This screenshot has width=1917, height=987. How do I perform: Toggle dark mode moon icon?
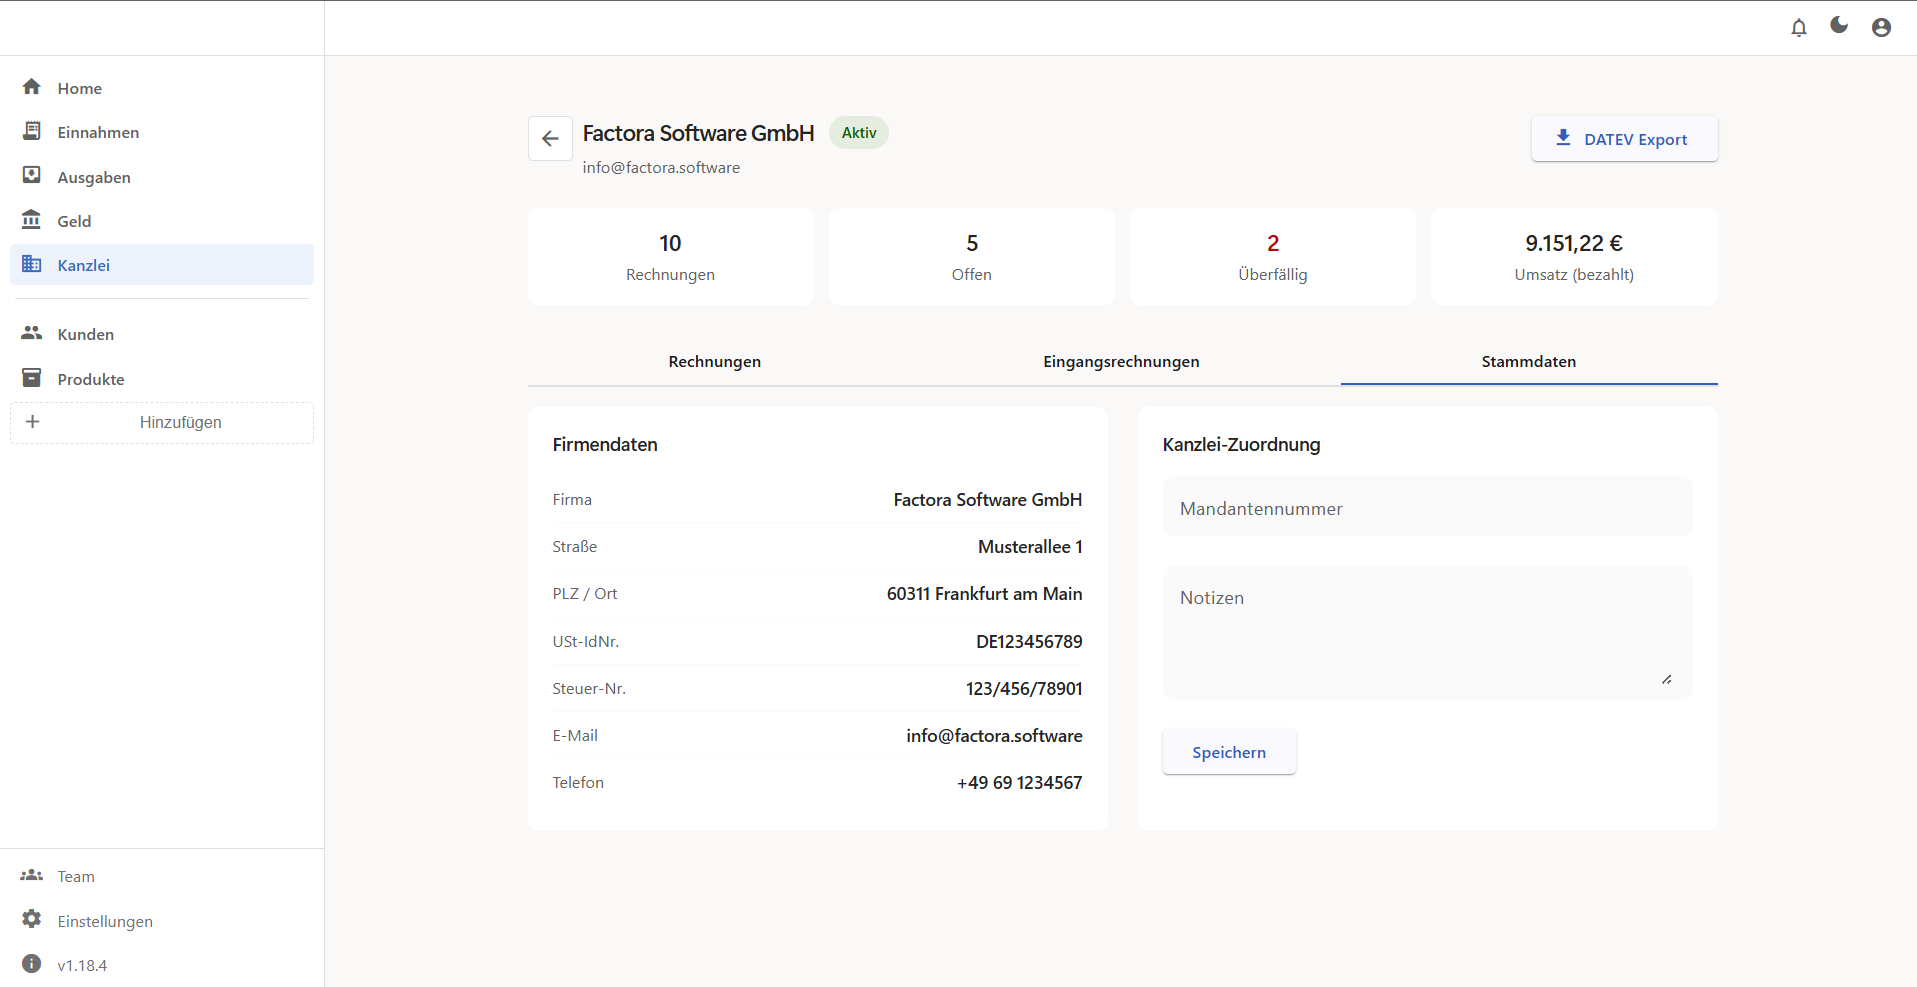click(1839, 26)
